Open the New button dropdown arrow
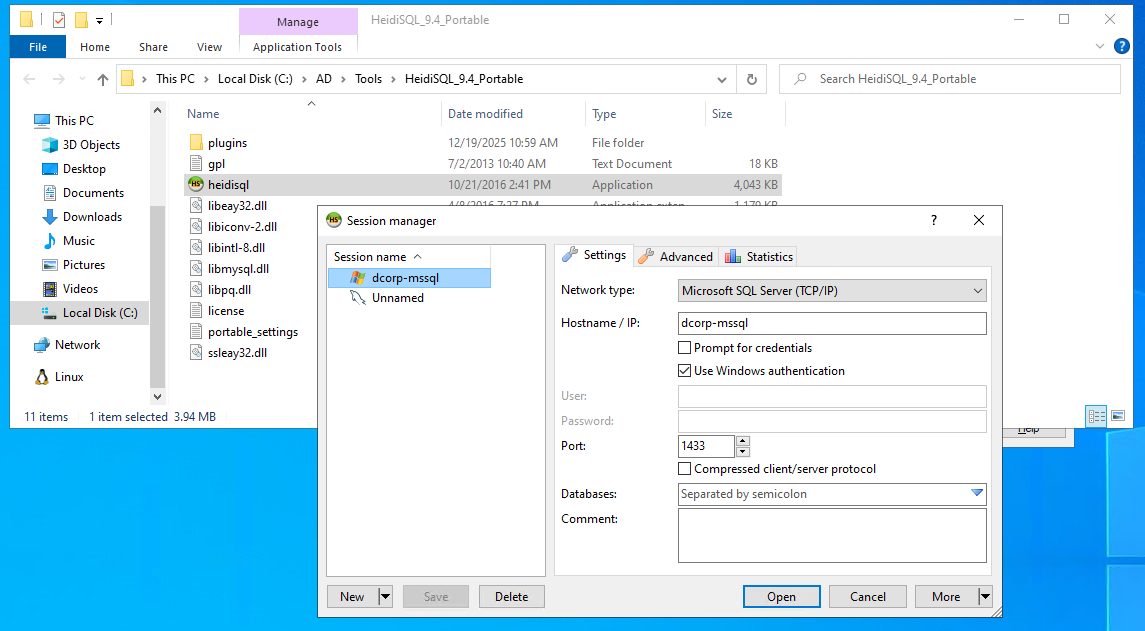Viewport: 1145px width, 631px height. click(x=385, y=597)
